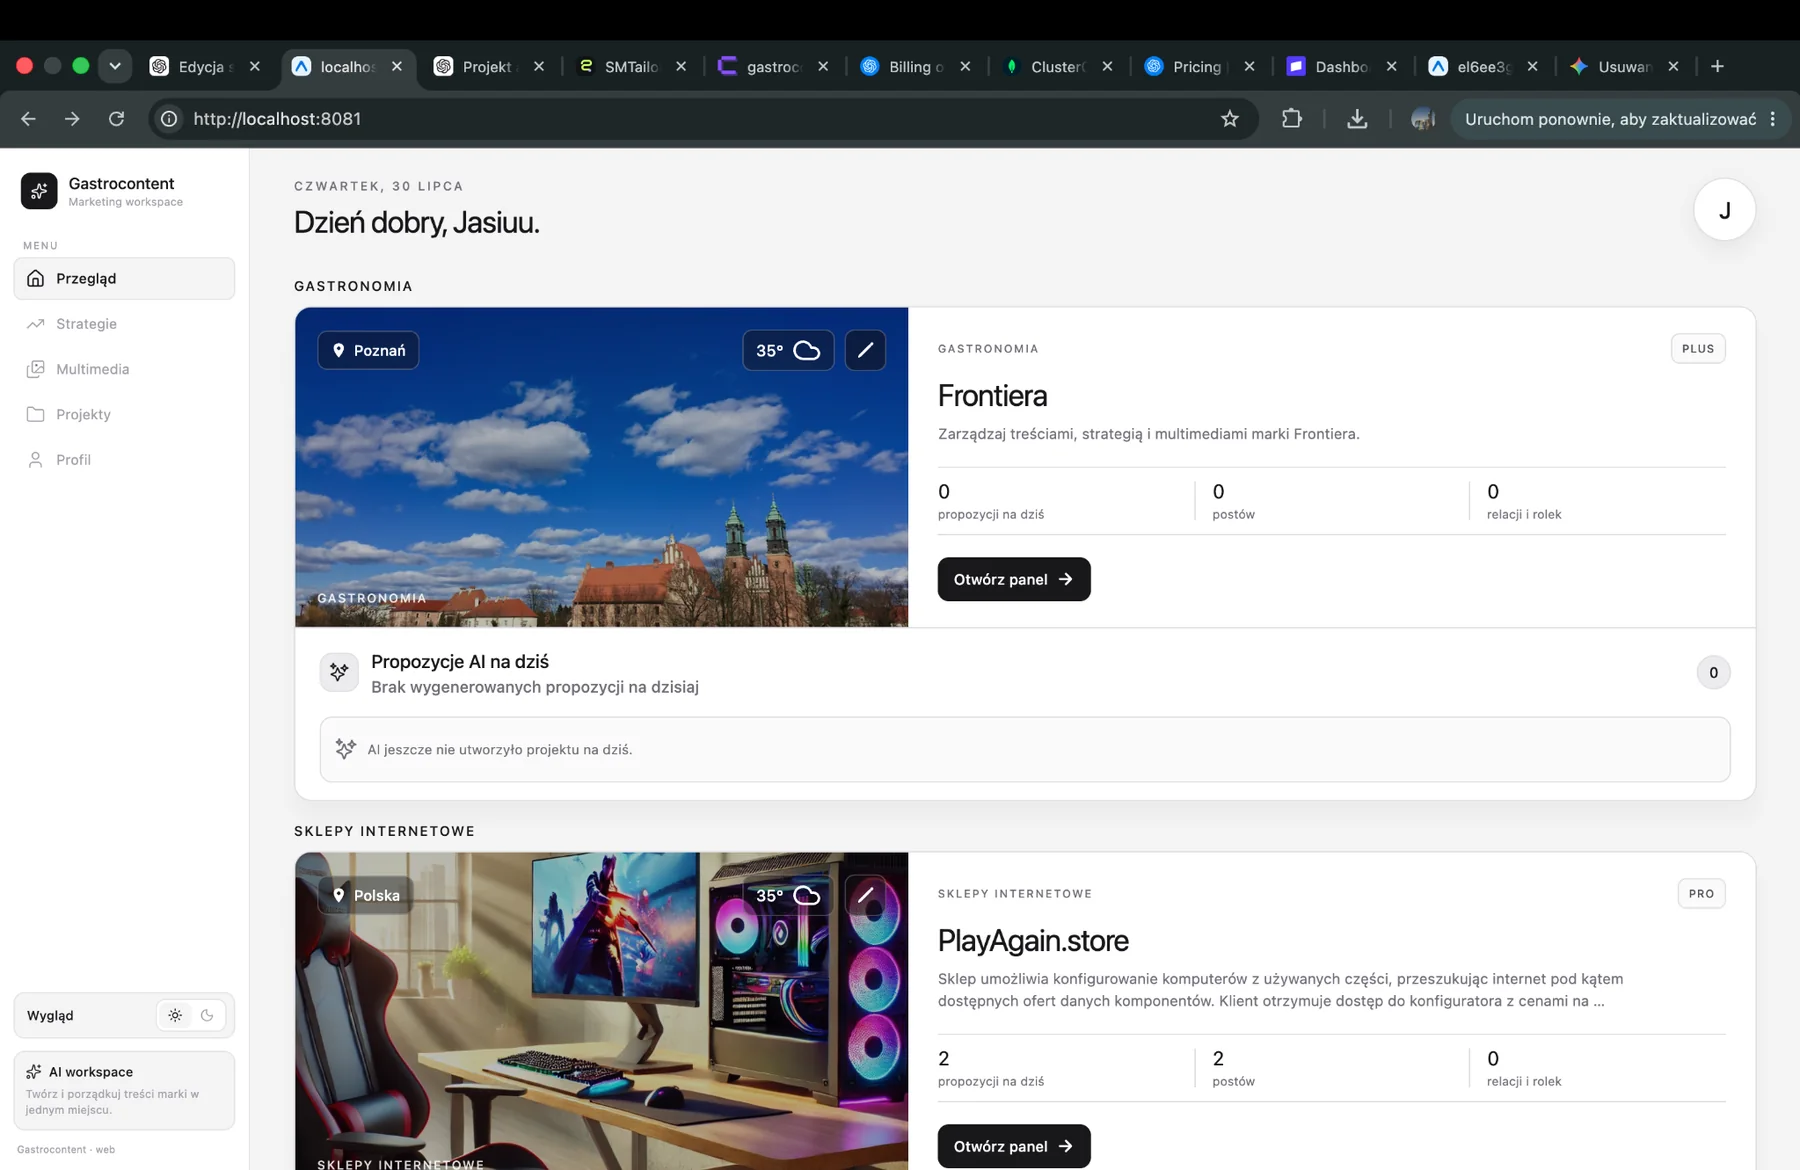The height and width of the screenshot is (1170, 1800).
Task: Click the Gastrocontent sparkle logo icon
Action: click(39, 190)
